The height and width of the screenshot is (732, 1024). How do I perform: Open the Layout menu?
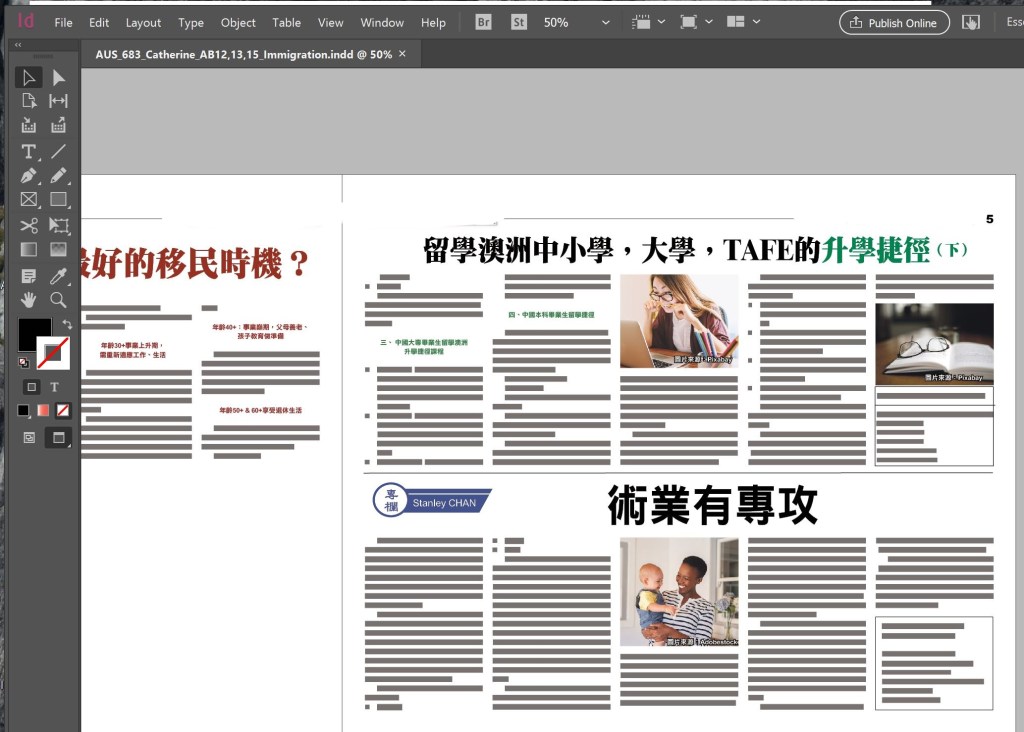143,22
